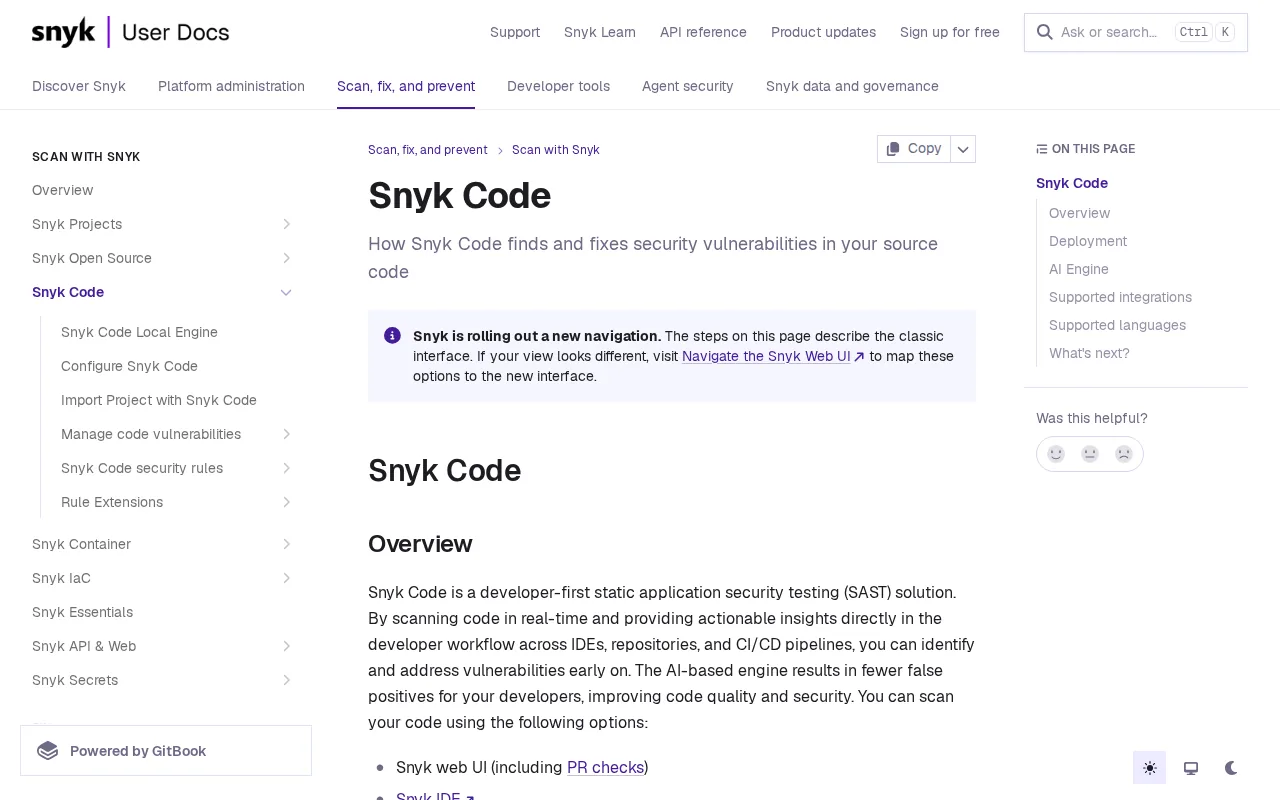Viewport: 1280px width, 800px height.
Task: Click Sign up for free
Action: coord(950,32)
